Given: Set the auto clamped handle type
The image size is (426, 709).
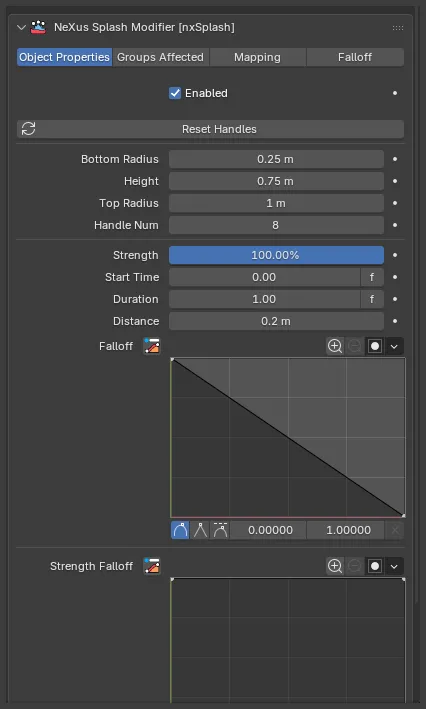Looking at the screenshot, I should click(220, 530).
